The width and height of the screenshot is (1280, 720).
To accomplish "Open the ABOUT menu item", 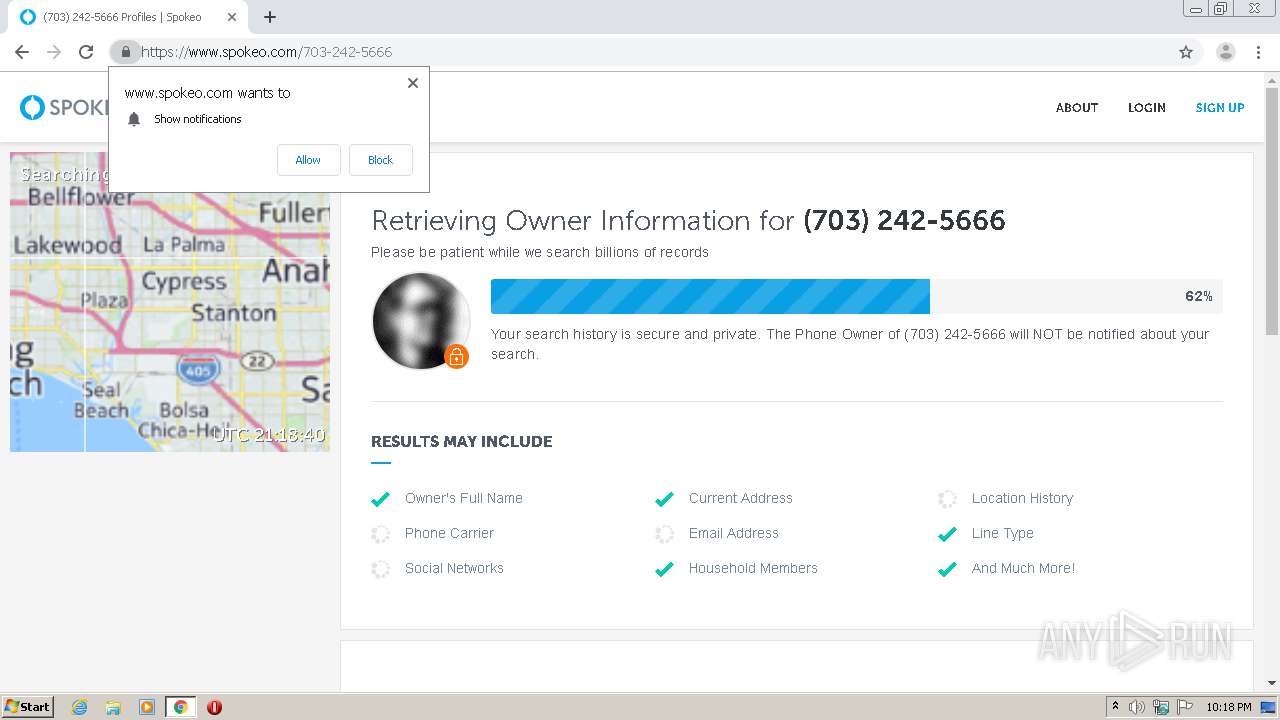I will coord(1077,107).
